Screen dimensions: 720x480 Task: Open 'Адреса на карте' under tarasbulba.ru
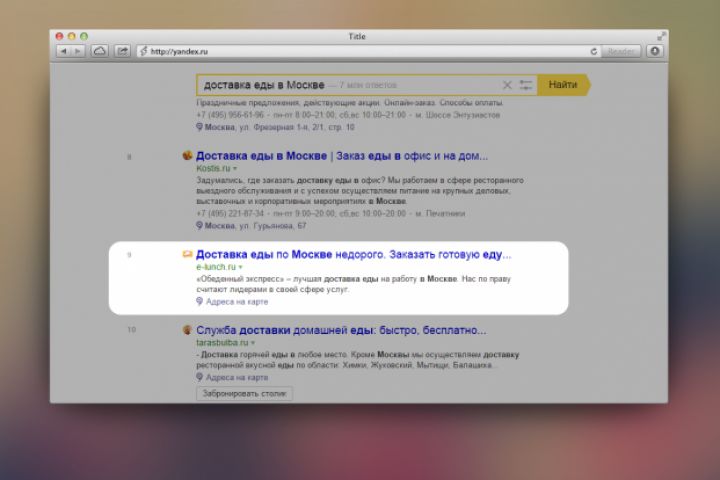tap(237, 378)
